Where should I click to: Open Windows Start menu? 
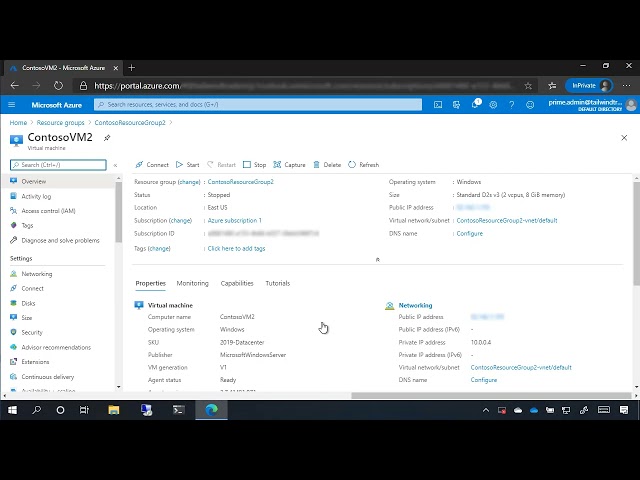pos(13,410)
